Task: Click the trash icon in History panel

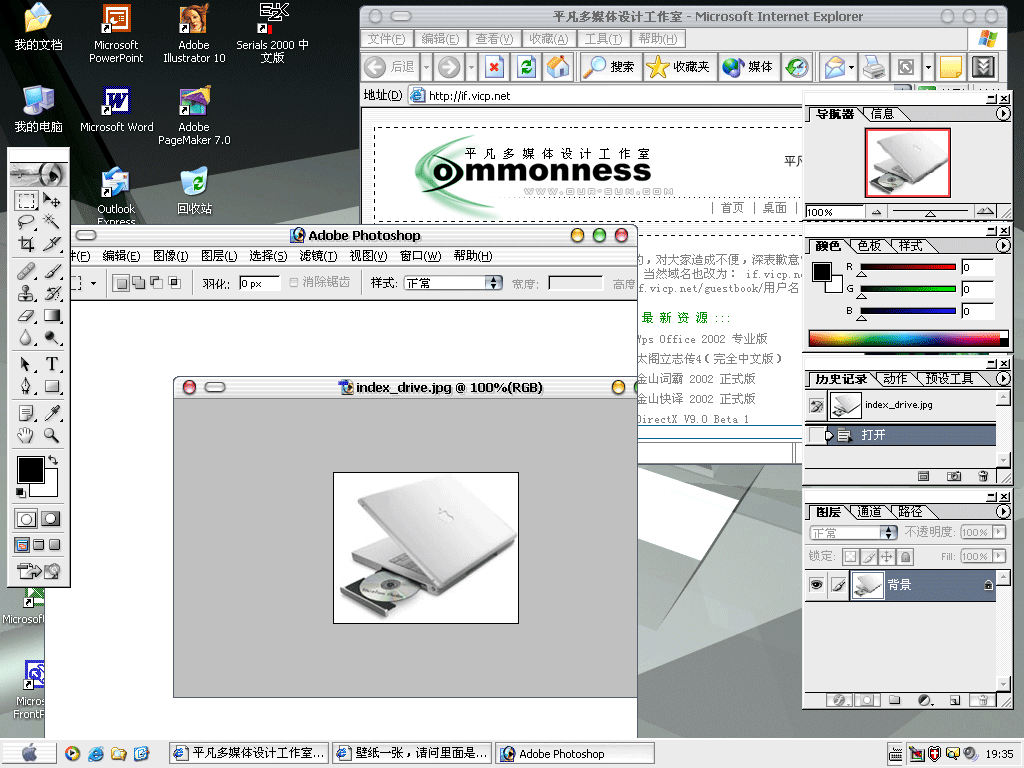Action: pyautogui.click(x=983, y=476)
